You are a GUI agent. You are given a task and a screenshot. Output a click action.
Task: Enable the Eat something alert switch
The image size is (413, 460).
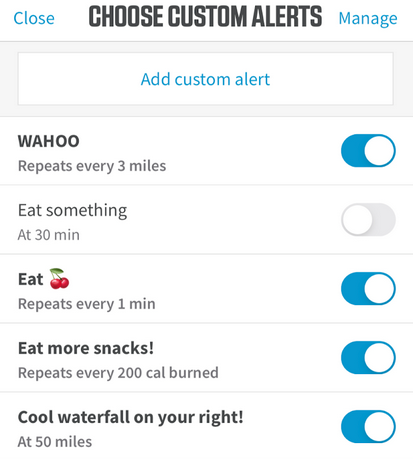368,220
